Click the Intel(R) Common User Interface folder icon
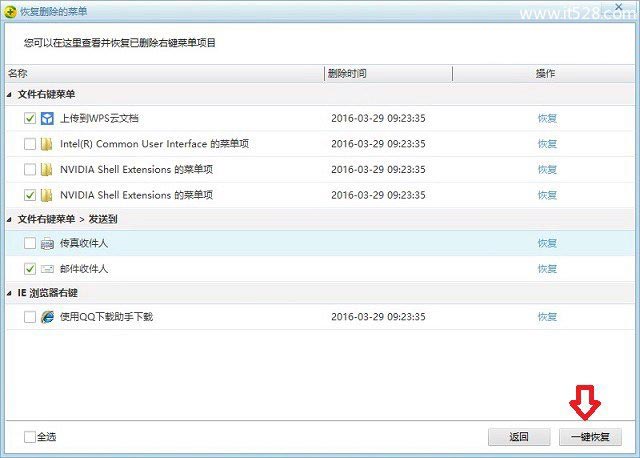 (47, 144)
